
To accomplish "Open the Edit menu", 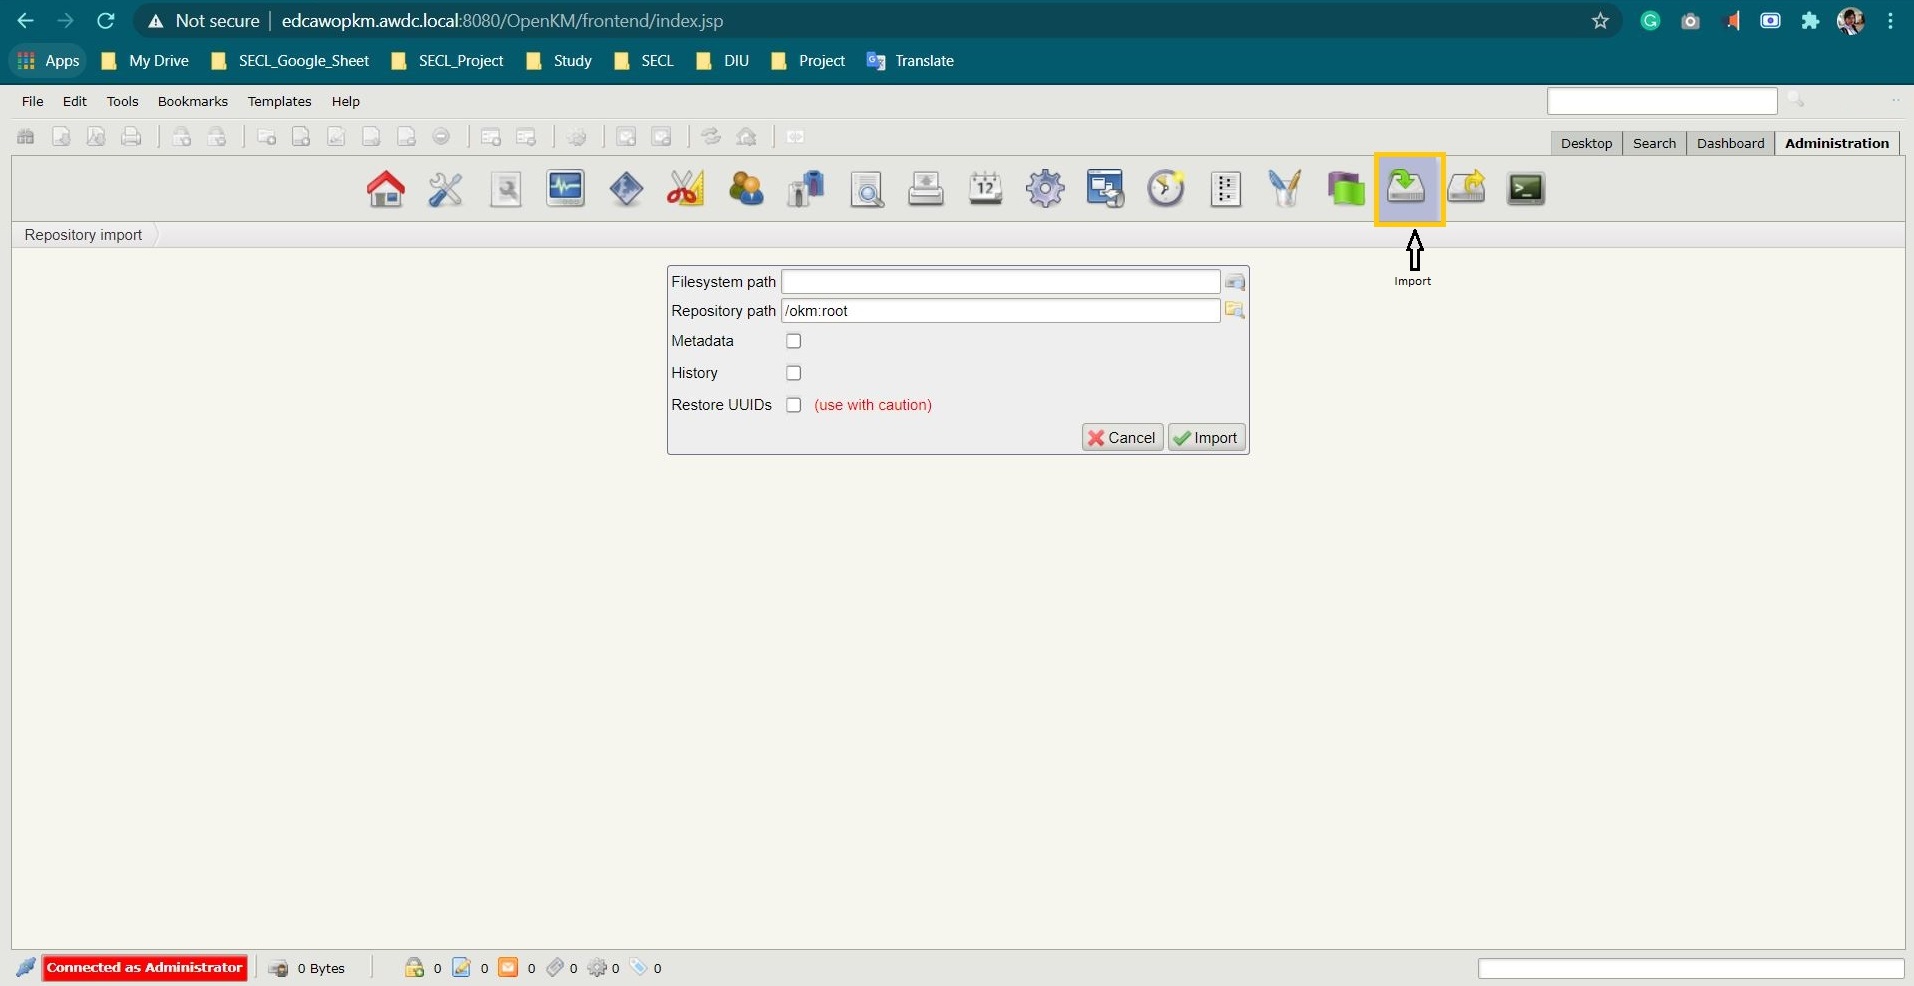I will pos(75,101).
